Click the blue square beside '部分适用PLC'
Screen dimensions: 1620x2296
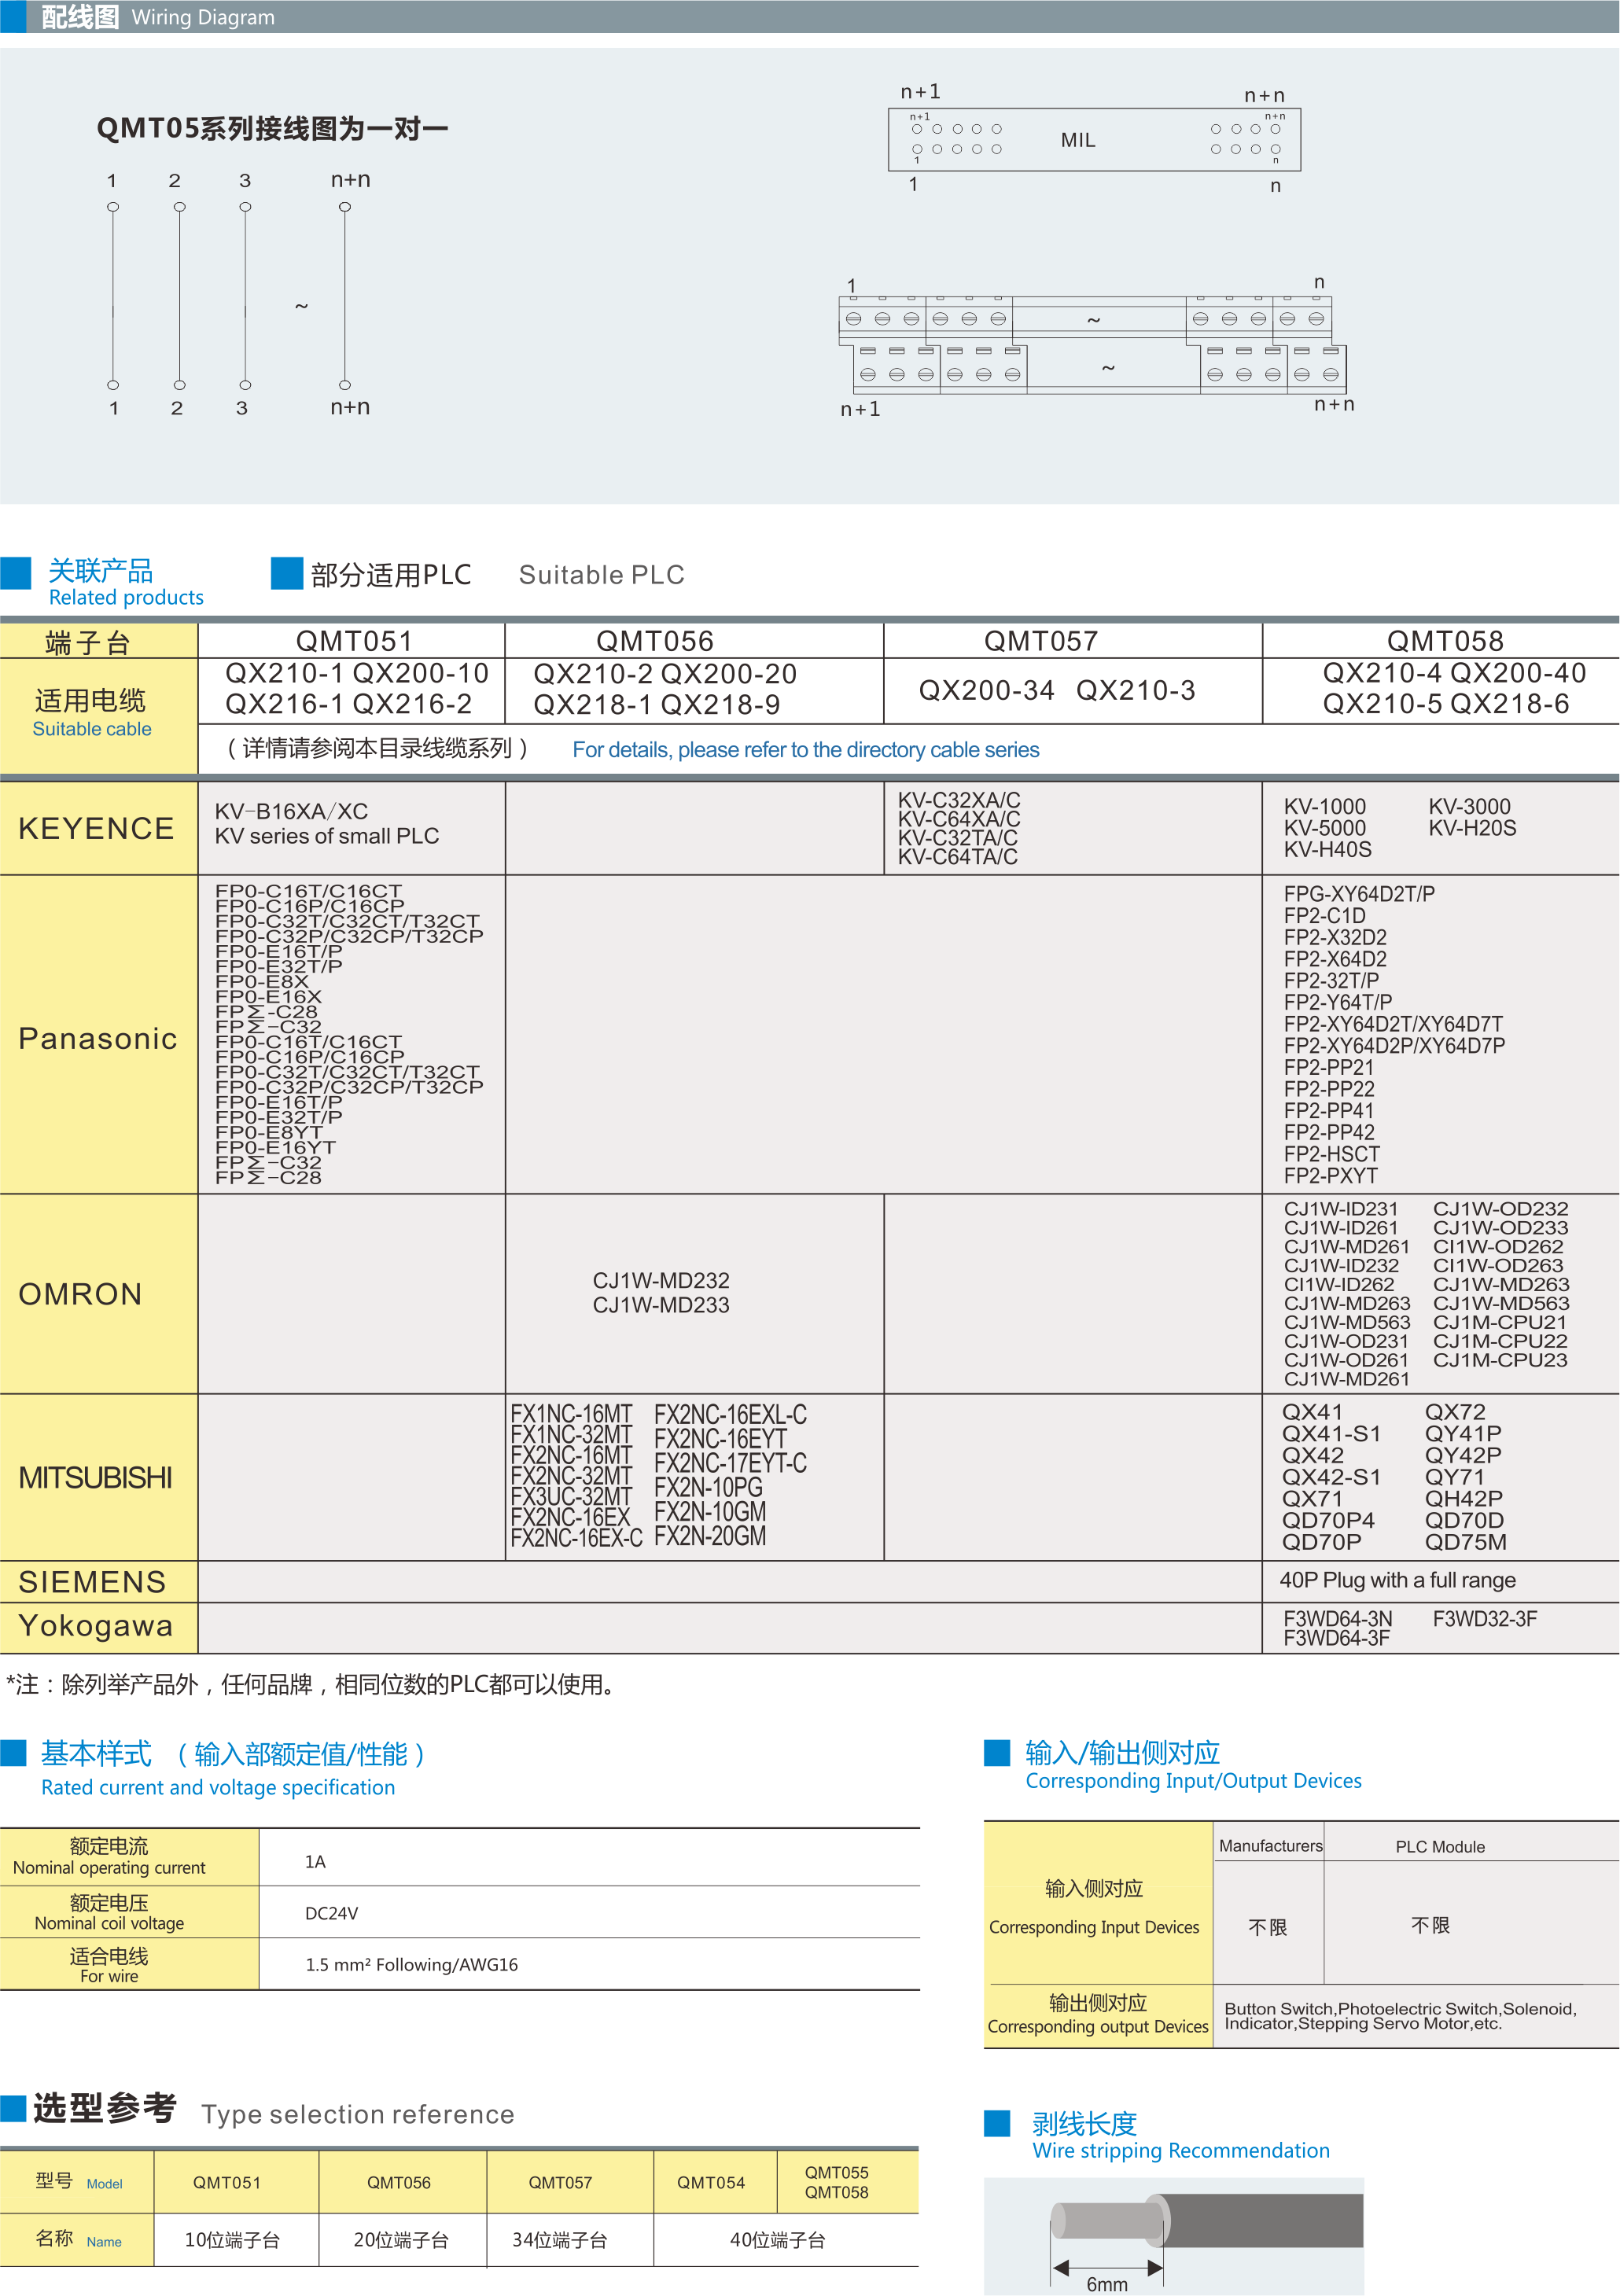(287, 573)
